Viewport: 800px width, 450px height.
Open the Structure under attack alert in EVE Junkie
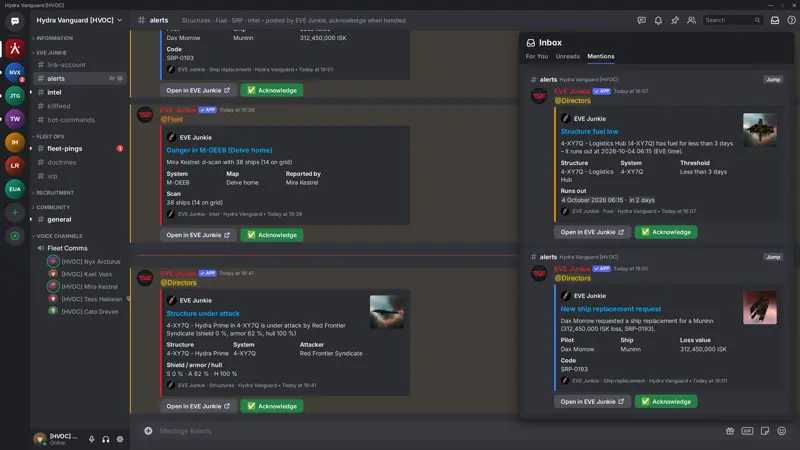[x=198, y=406]
